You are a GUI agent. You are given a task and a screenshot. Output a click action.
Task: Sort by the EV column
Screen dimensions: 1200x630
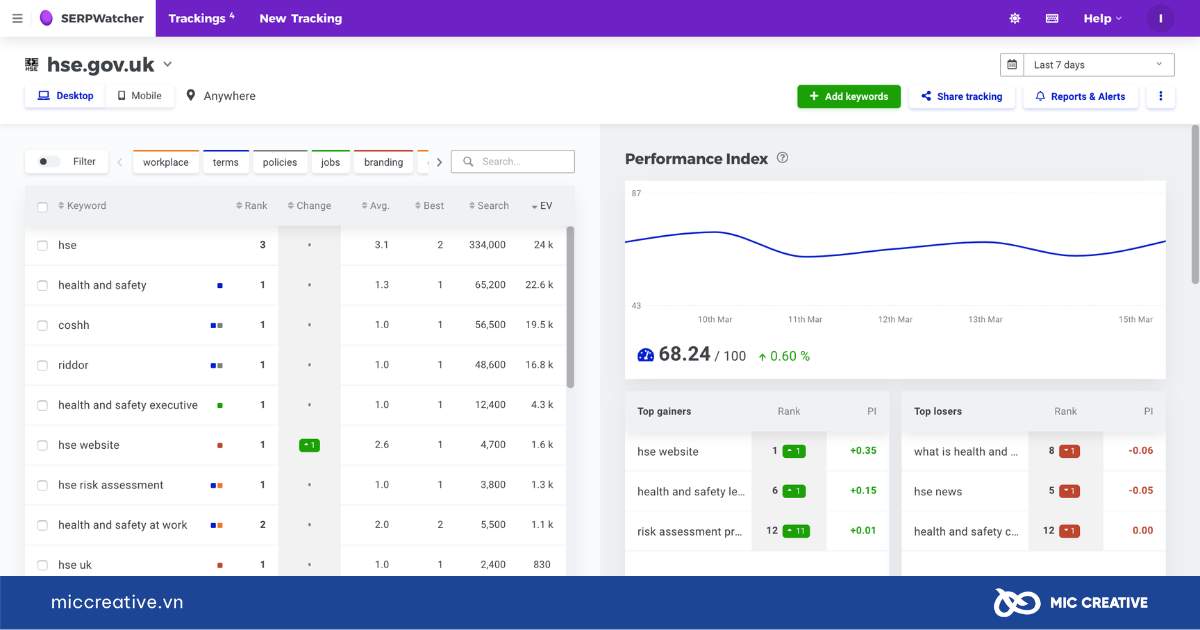pos(542,206)
